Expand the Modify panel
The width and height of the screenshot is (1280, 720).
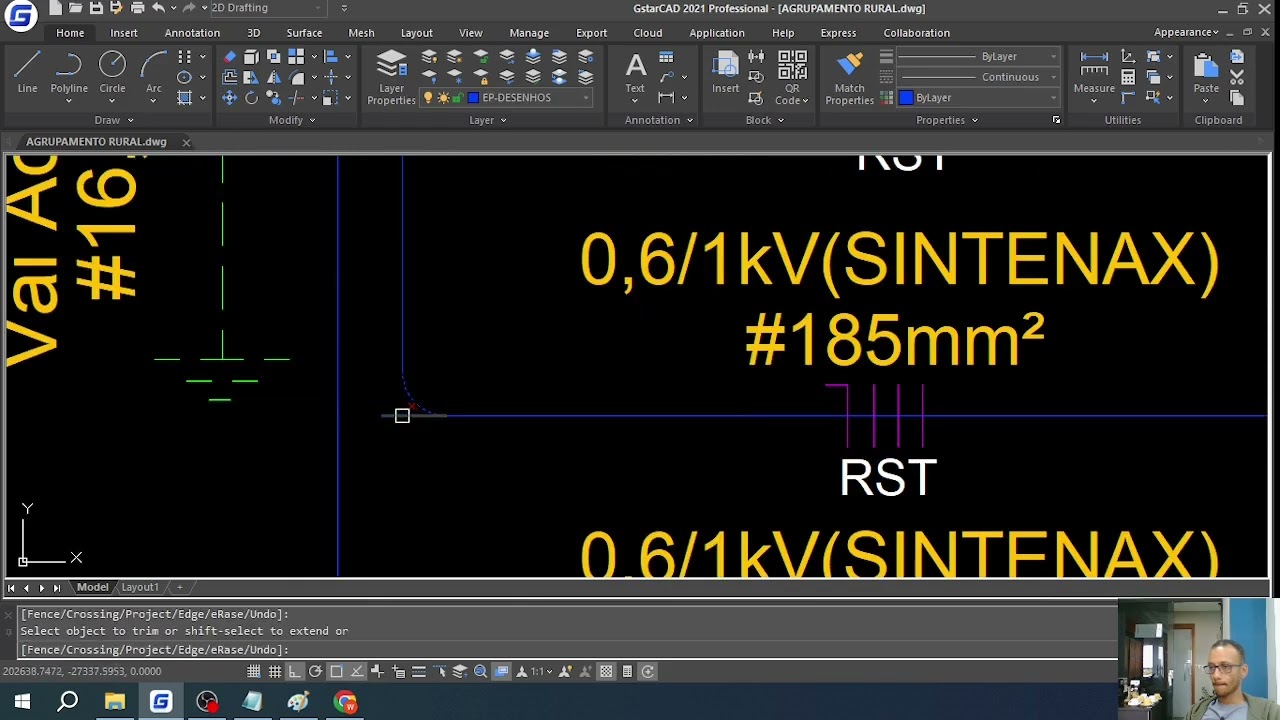292,120
